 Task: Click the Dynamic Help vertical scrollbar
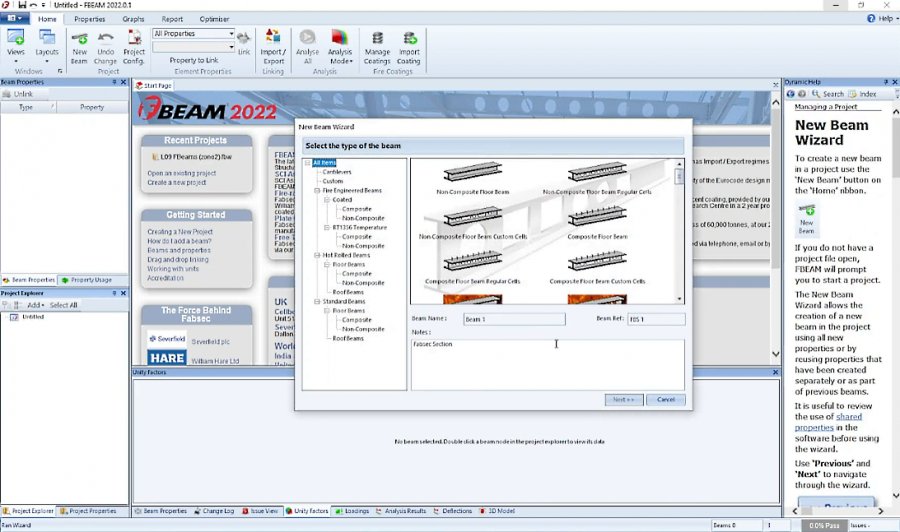point(895,304)
